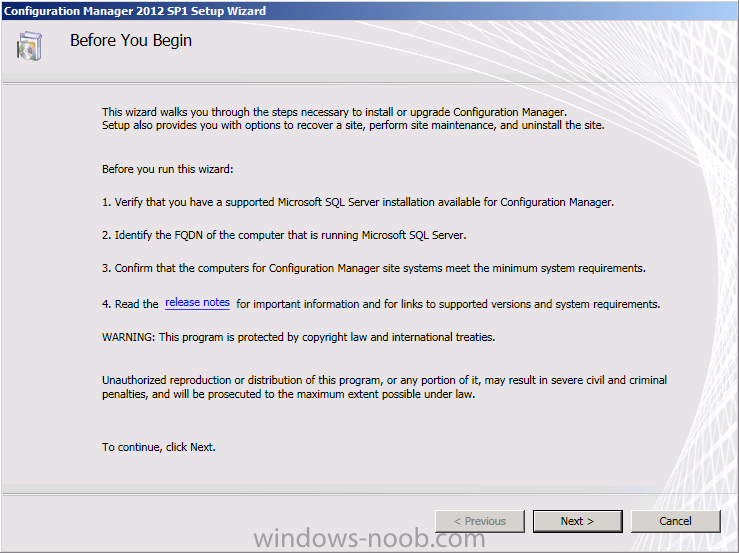Click the Unauthorized reproduction penalties paragraph

(x=385, y=387)
